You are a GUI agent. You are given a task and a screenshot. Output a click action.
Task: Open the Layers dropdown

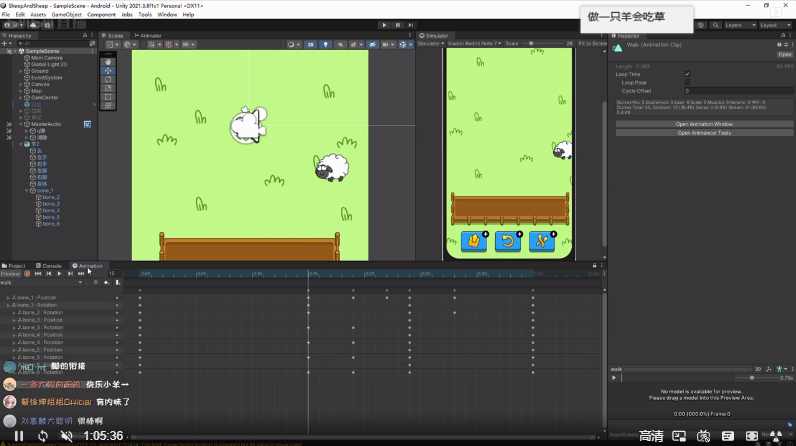[740, 25]
